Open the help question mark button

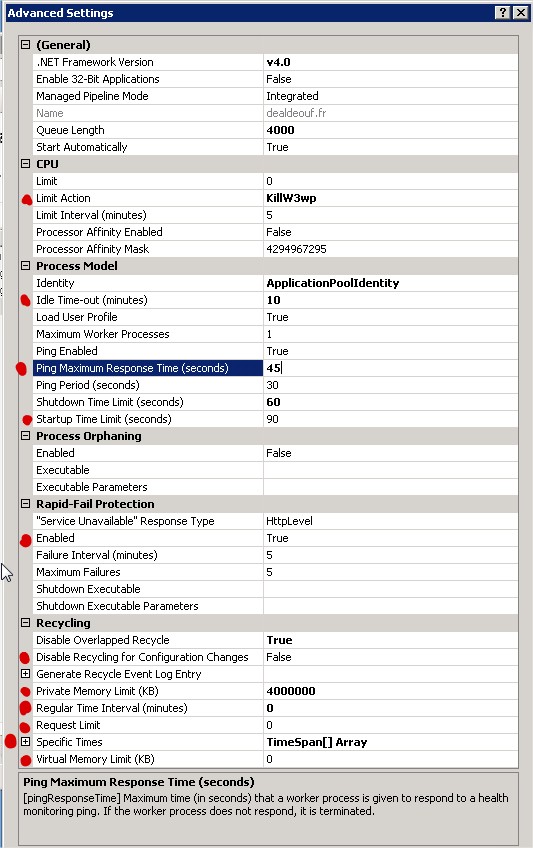tap(503, 12)
